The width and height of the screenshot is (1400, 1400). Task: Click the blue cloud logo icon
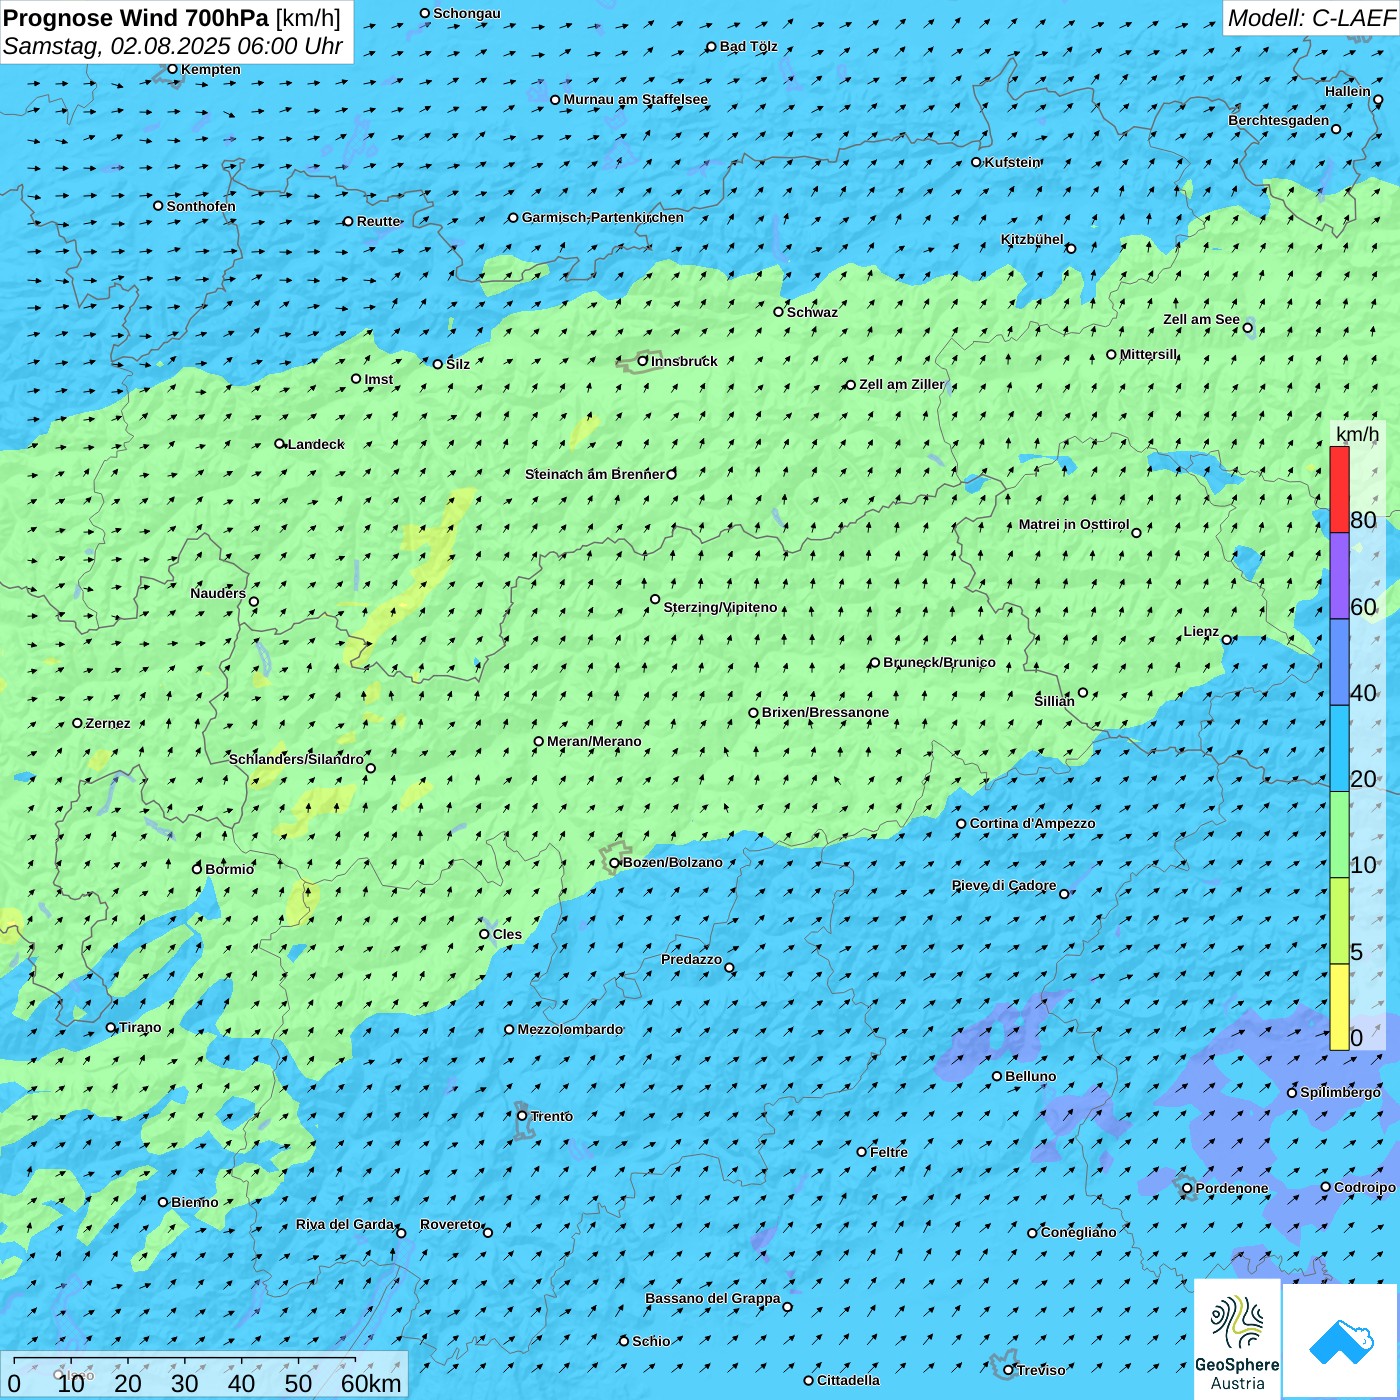tap(1340, 1341)
